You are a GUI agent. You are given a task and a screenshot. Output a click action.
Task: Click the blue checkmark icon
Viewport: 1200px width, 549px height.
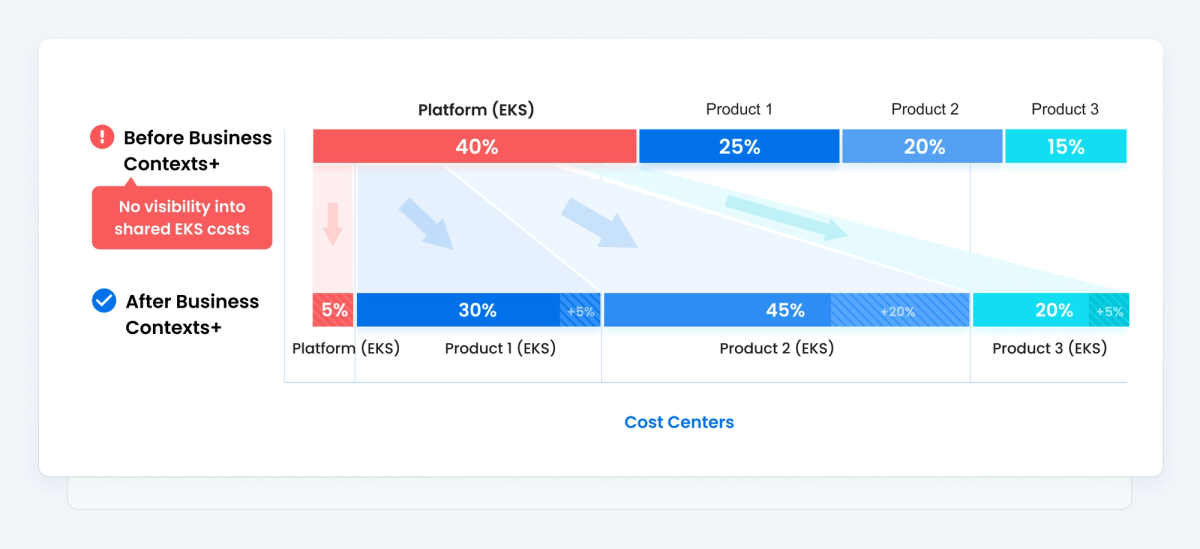(x=104, y=300)
